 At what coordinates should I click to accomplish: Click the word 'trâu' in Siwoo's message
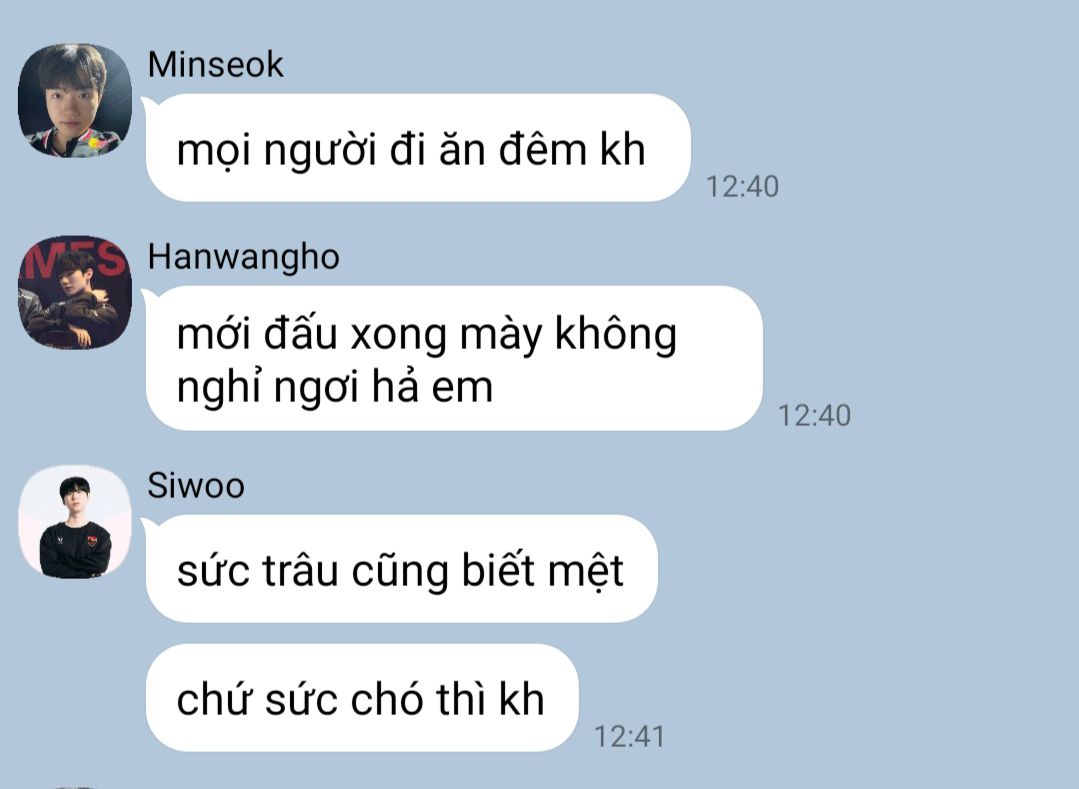coord(300,572)
